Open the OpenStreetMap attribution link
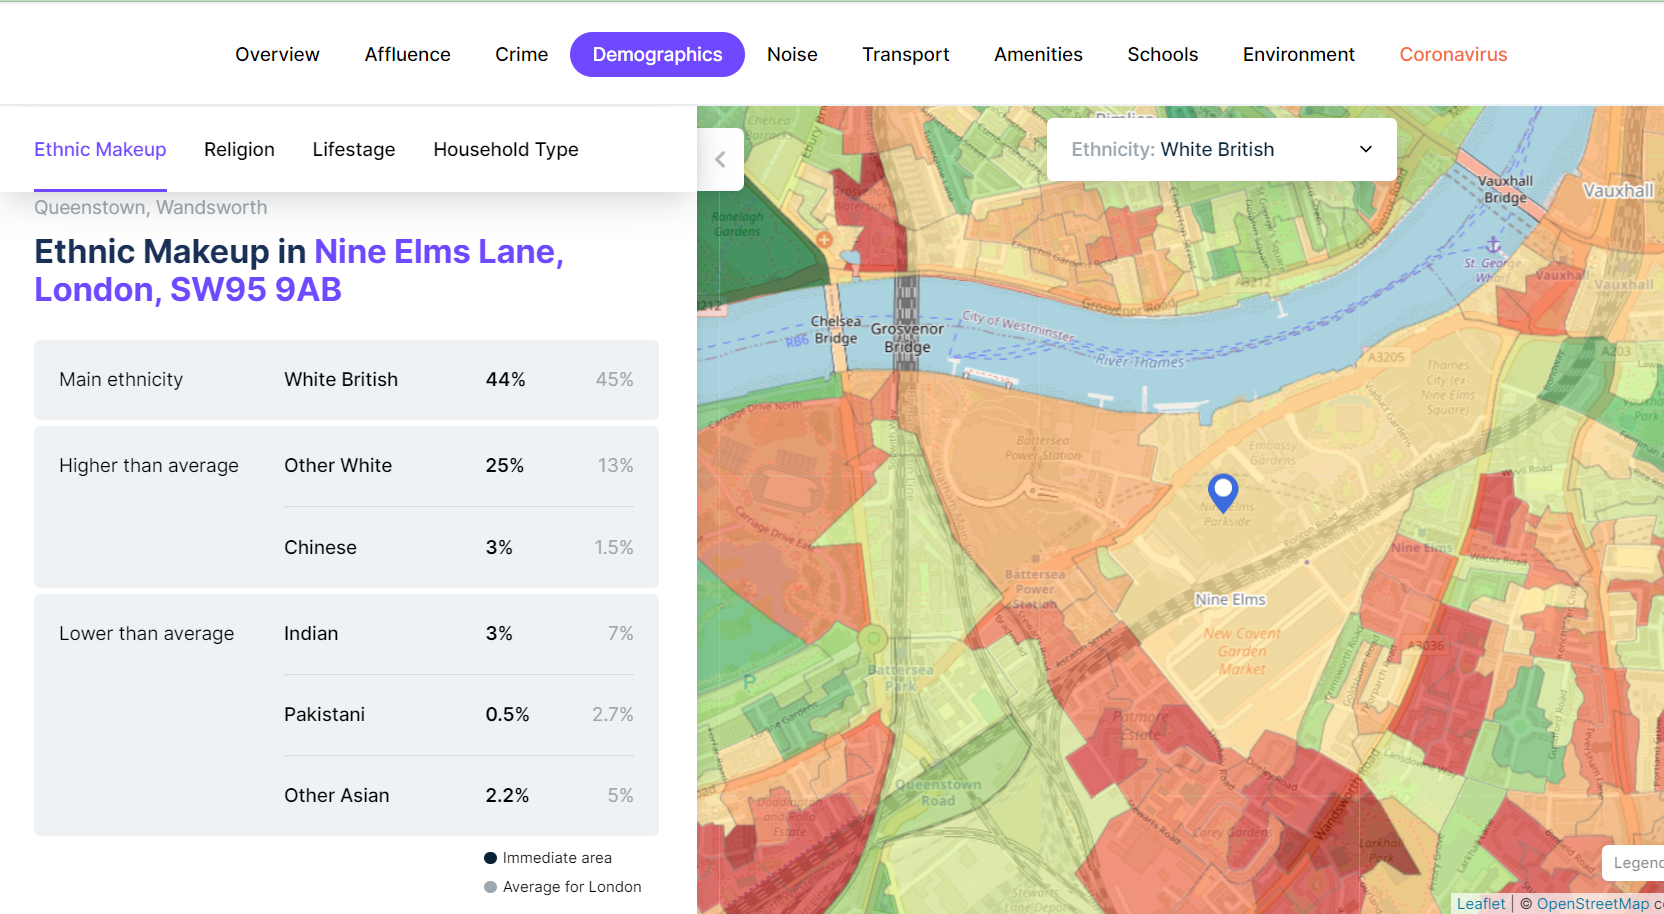 pyautogui.click(x=1592, y=903)
